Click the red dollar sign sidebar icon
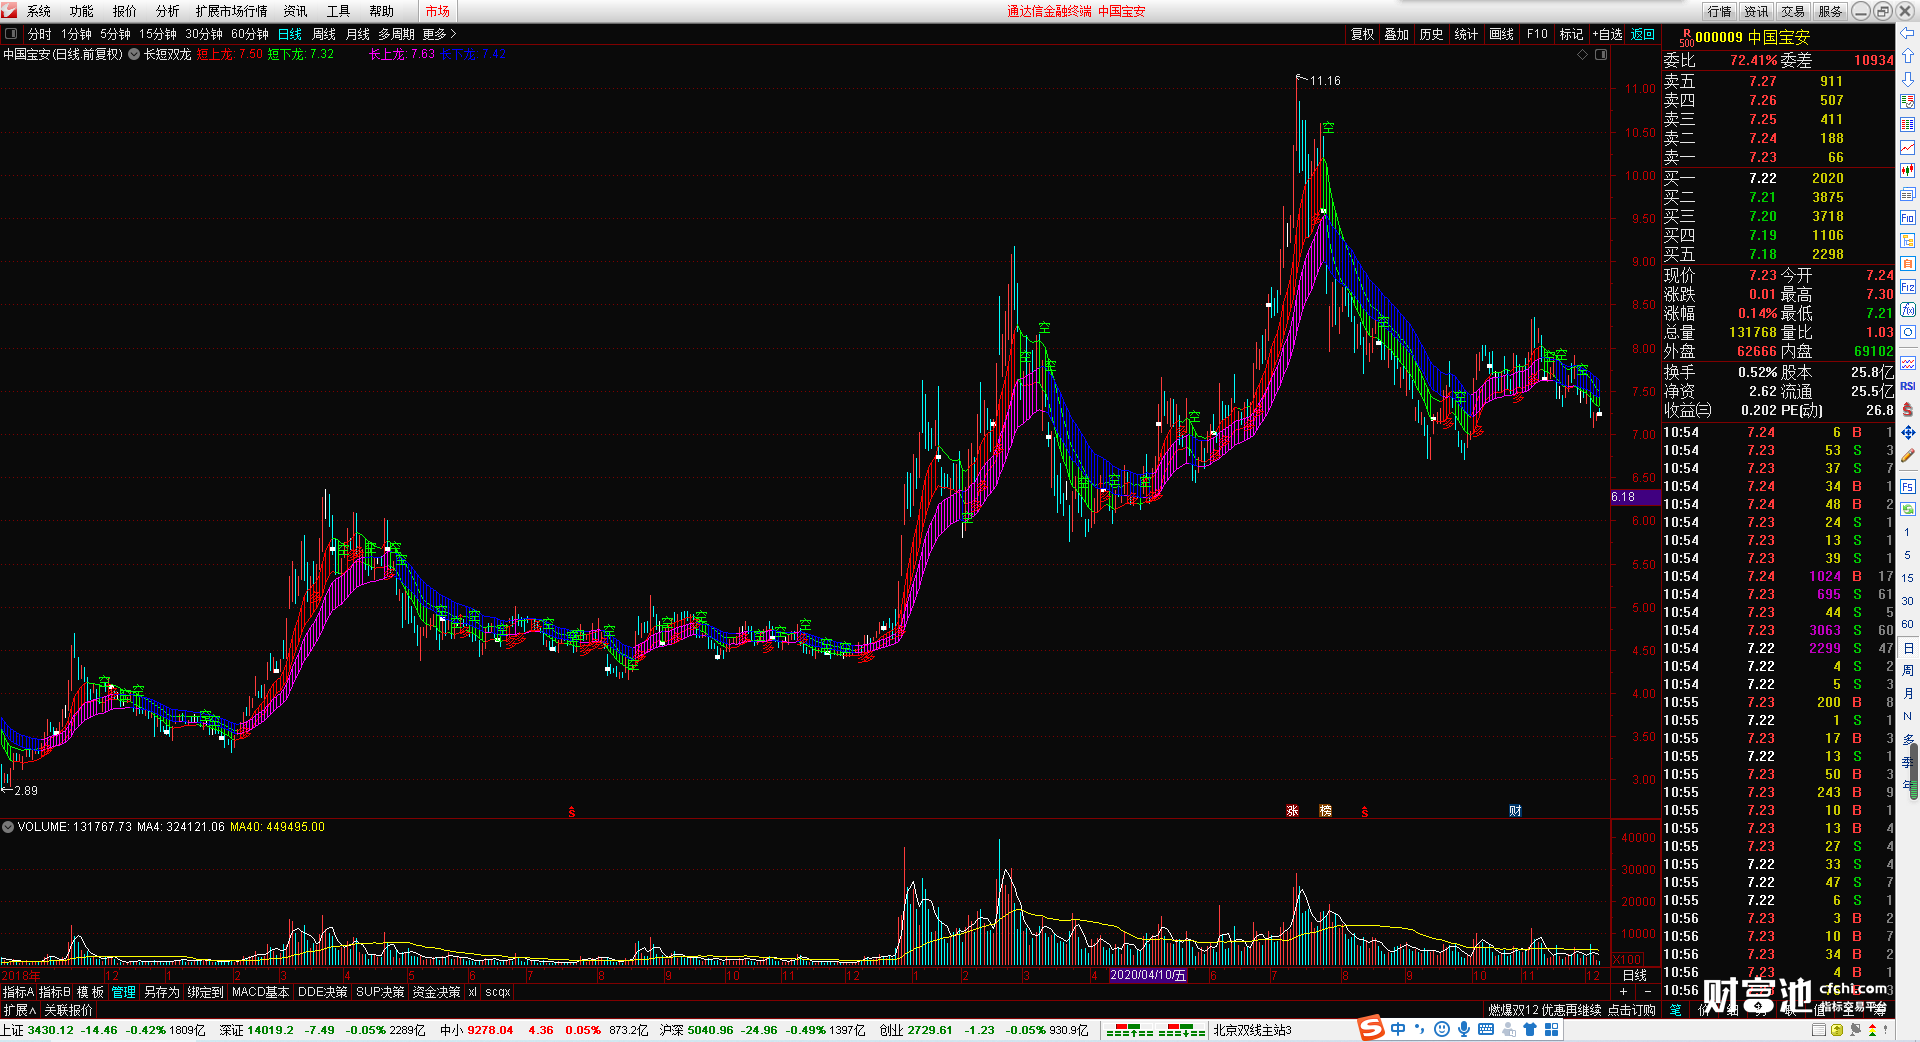Screen dimensions: 1920x1042 coord(1908,409)
